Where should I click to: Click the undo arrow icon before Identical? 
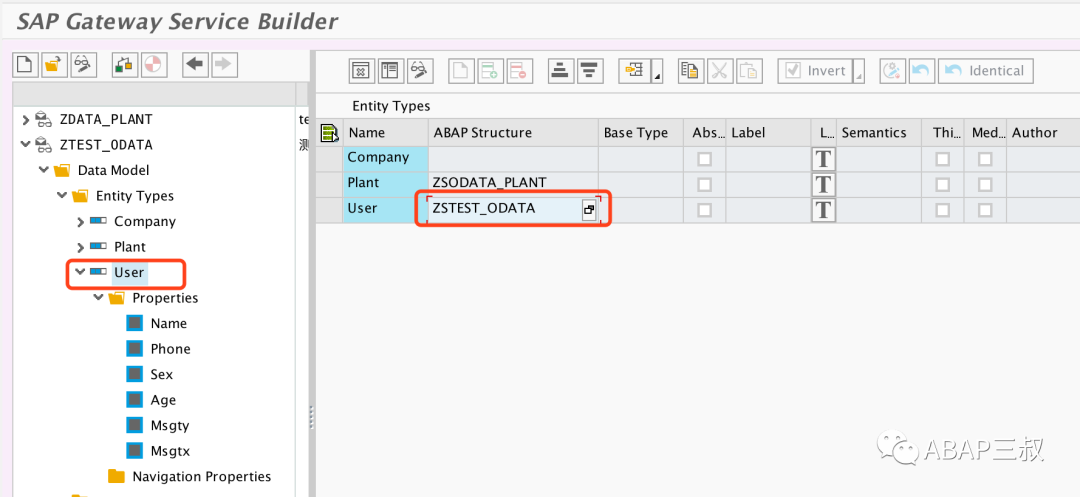point(921,70)
